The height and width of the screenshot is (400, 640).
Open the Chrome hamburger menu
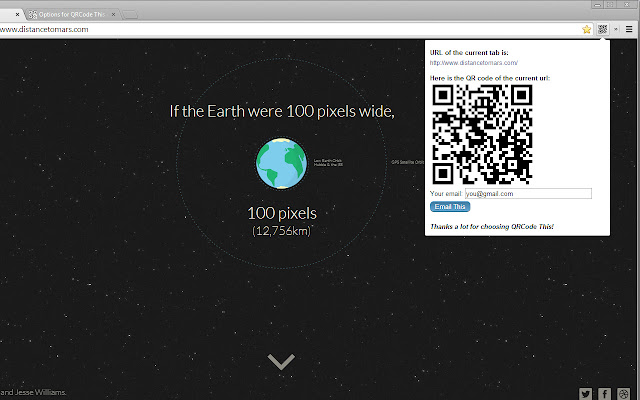(629, 29)
